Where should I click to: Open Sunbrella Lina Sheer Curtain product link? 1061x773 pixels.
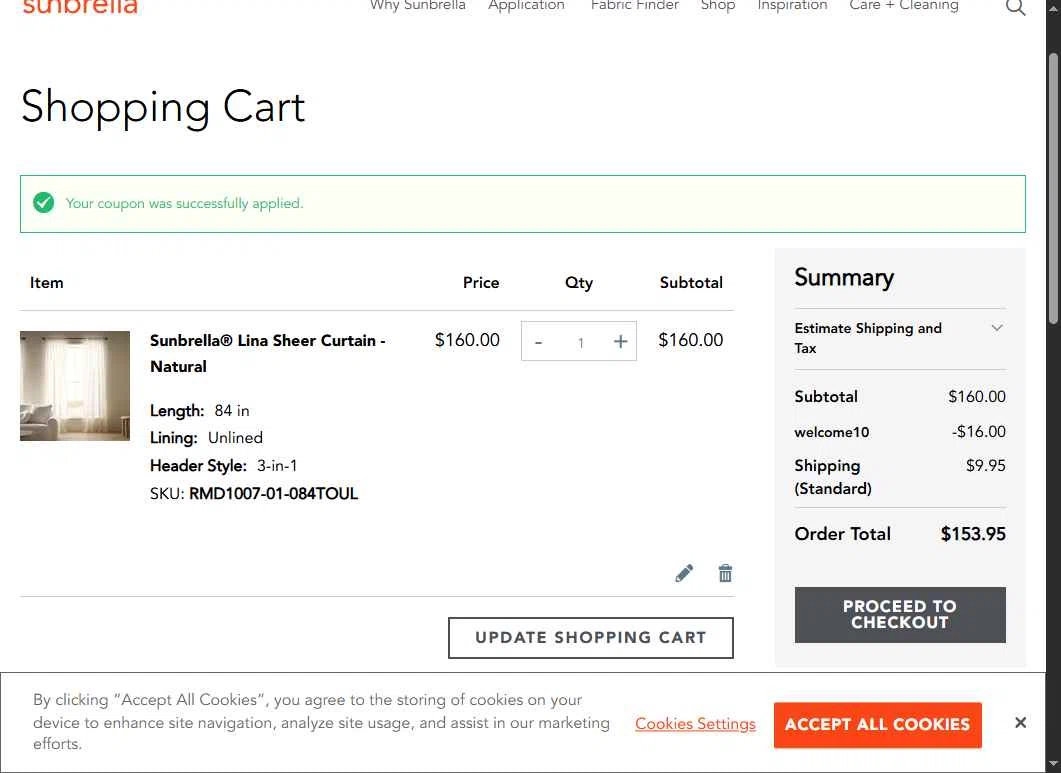pos(267,353)
